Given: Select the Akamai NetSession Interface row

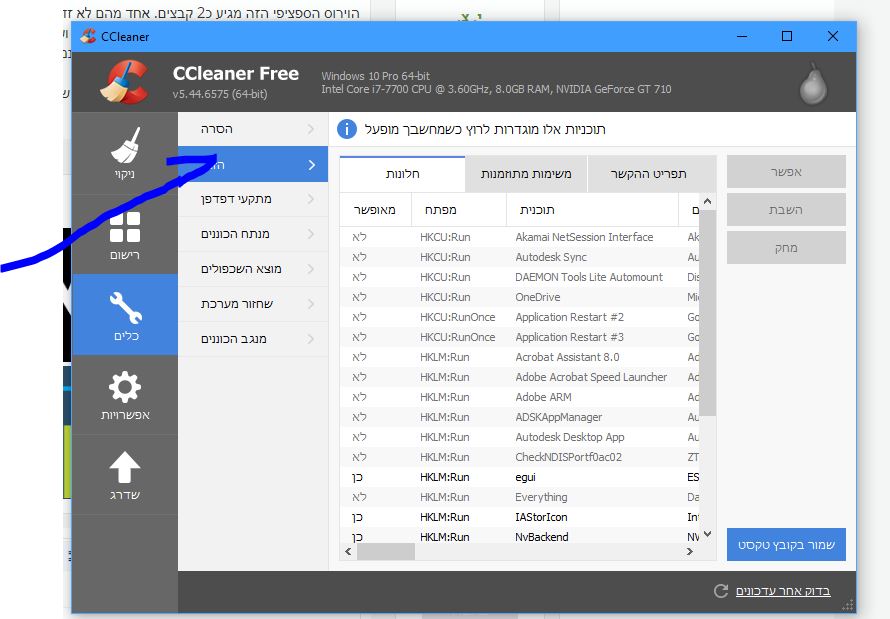Looking at the screenshot, I should (519, 237).
